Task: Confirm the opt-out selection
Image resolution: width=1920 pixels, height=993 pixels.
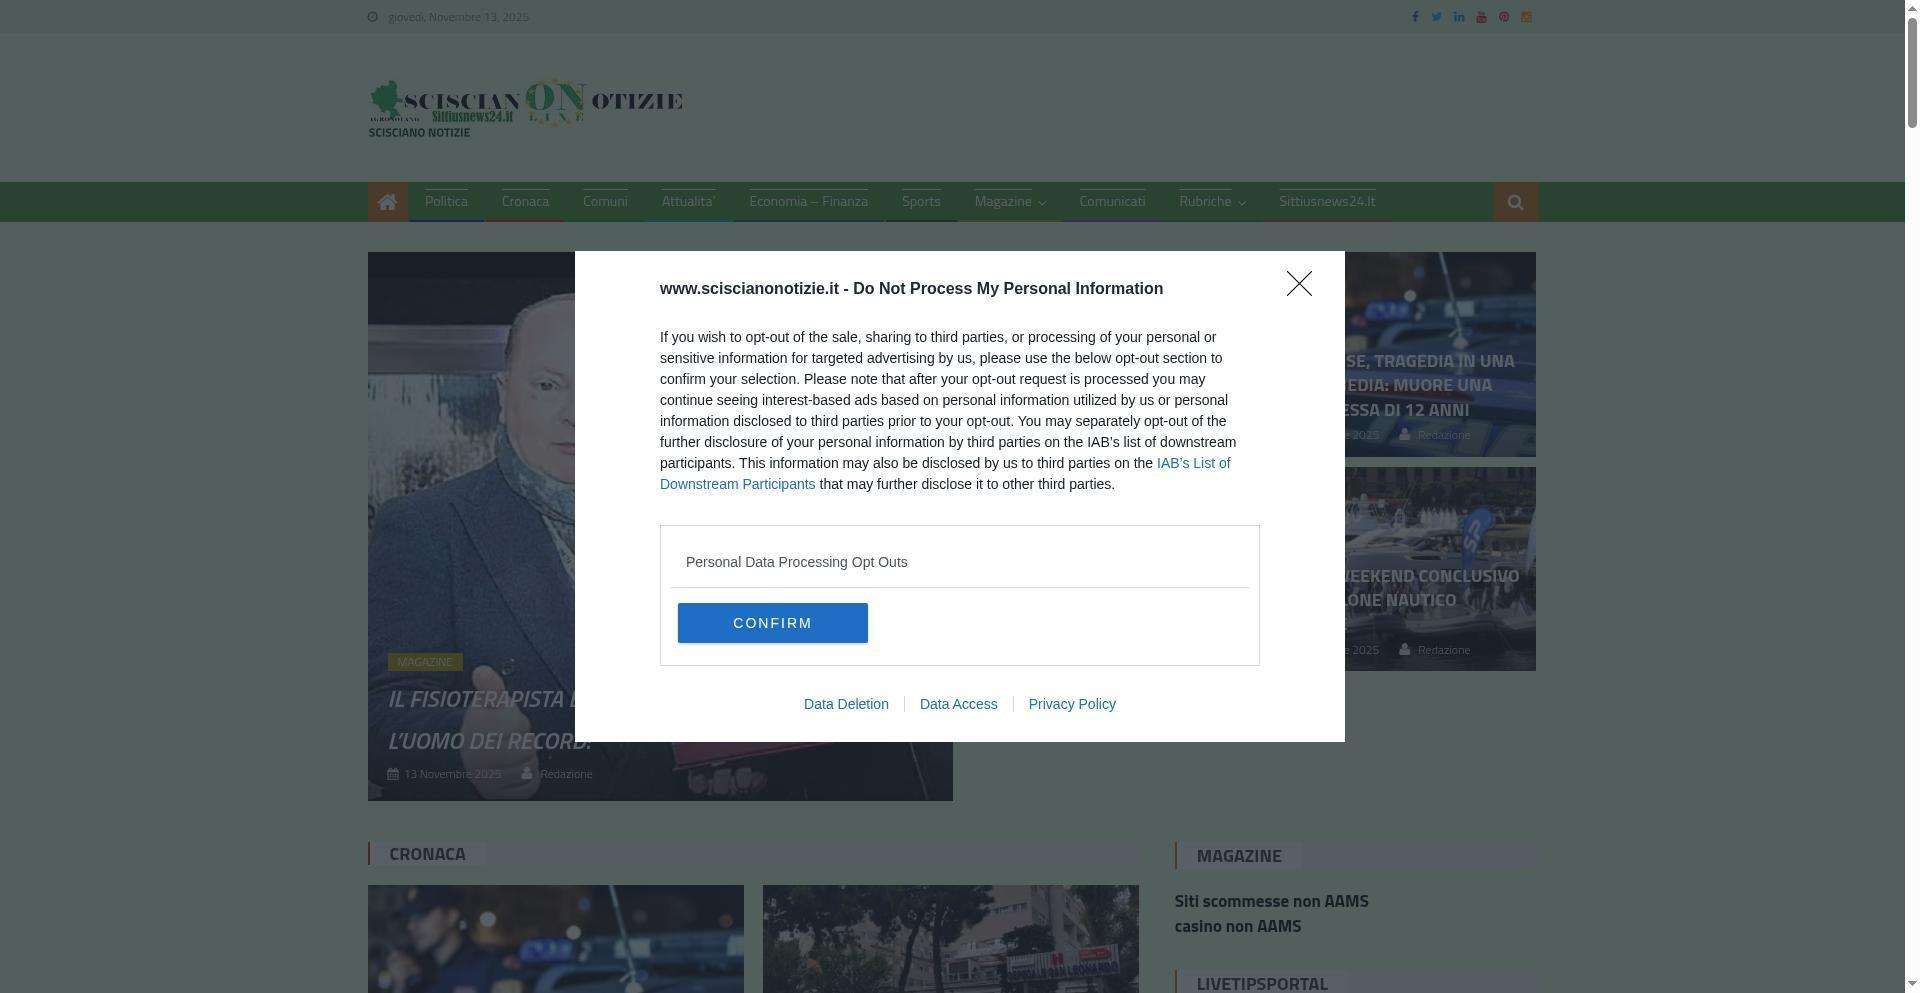Action: (x=773, y=623)
